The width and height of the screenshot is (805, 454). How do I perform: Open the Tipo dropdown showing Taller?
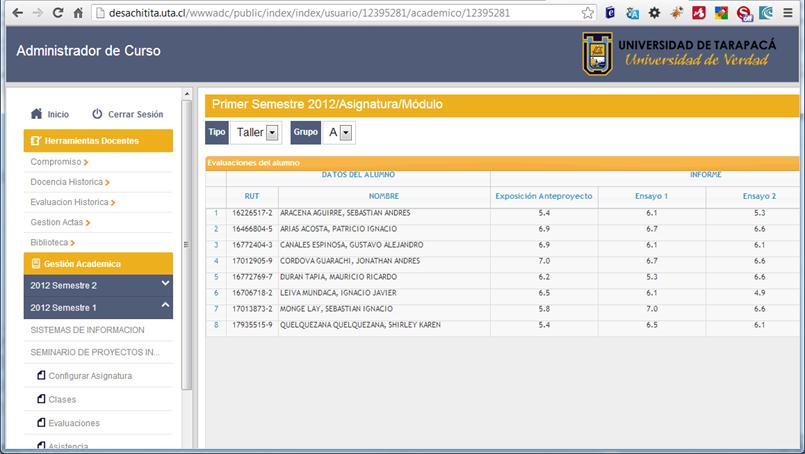(257, 132)
